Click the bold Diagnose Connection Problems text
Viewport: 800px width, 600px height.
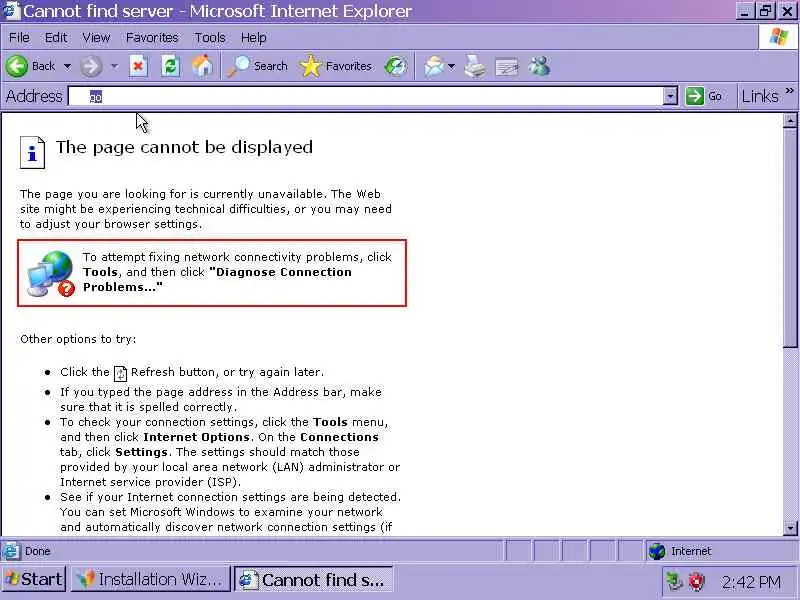point(217,280)
